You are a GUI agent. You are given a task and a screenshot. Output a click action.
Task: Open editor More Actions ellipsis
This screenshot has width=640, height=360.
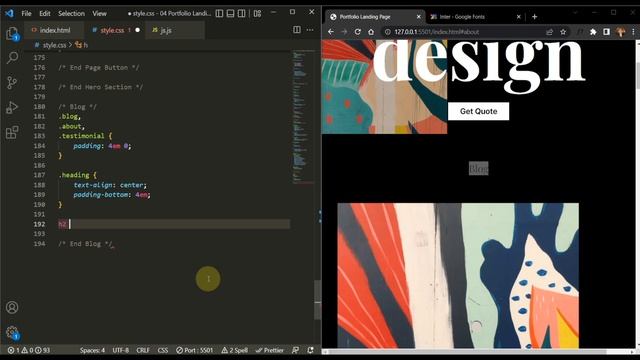(310, 30)
